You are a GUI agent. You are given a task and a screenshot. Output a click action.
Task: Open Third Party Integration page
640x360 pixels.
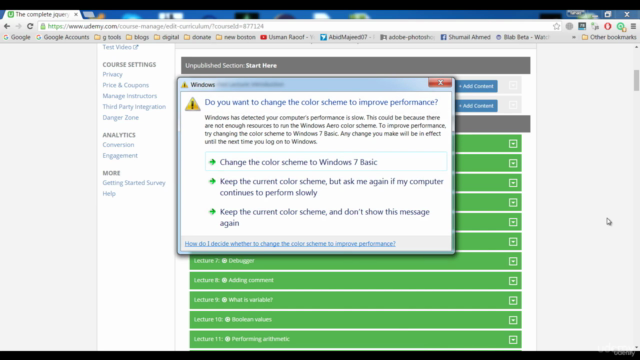(x=134, y=107)
